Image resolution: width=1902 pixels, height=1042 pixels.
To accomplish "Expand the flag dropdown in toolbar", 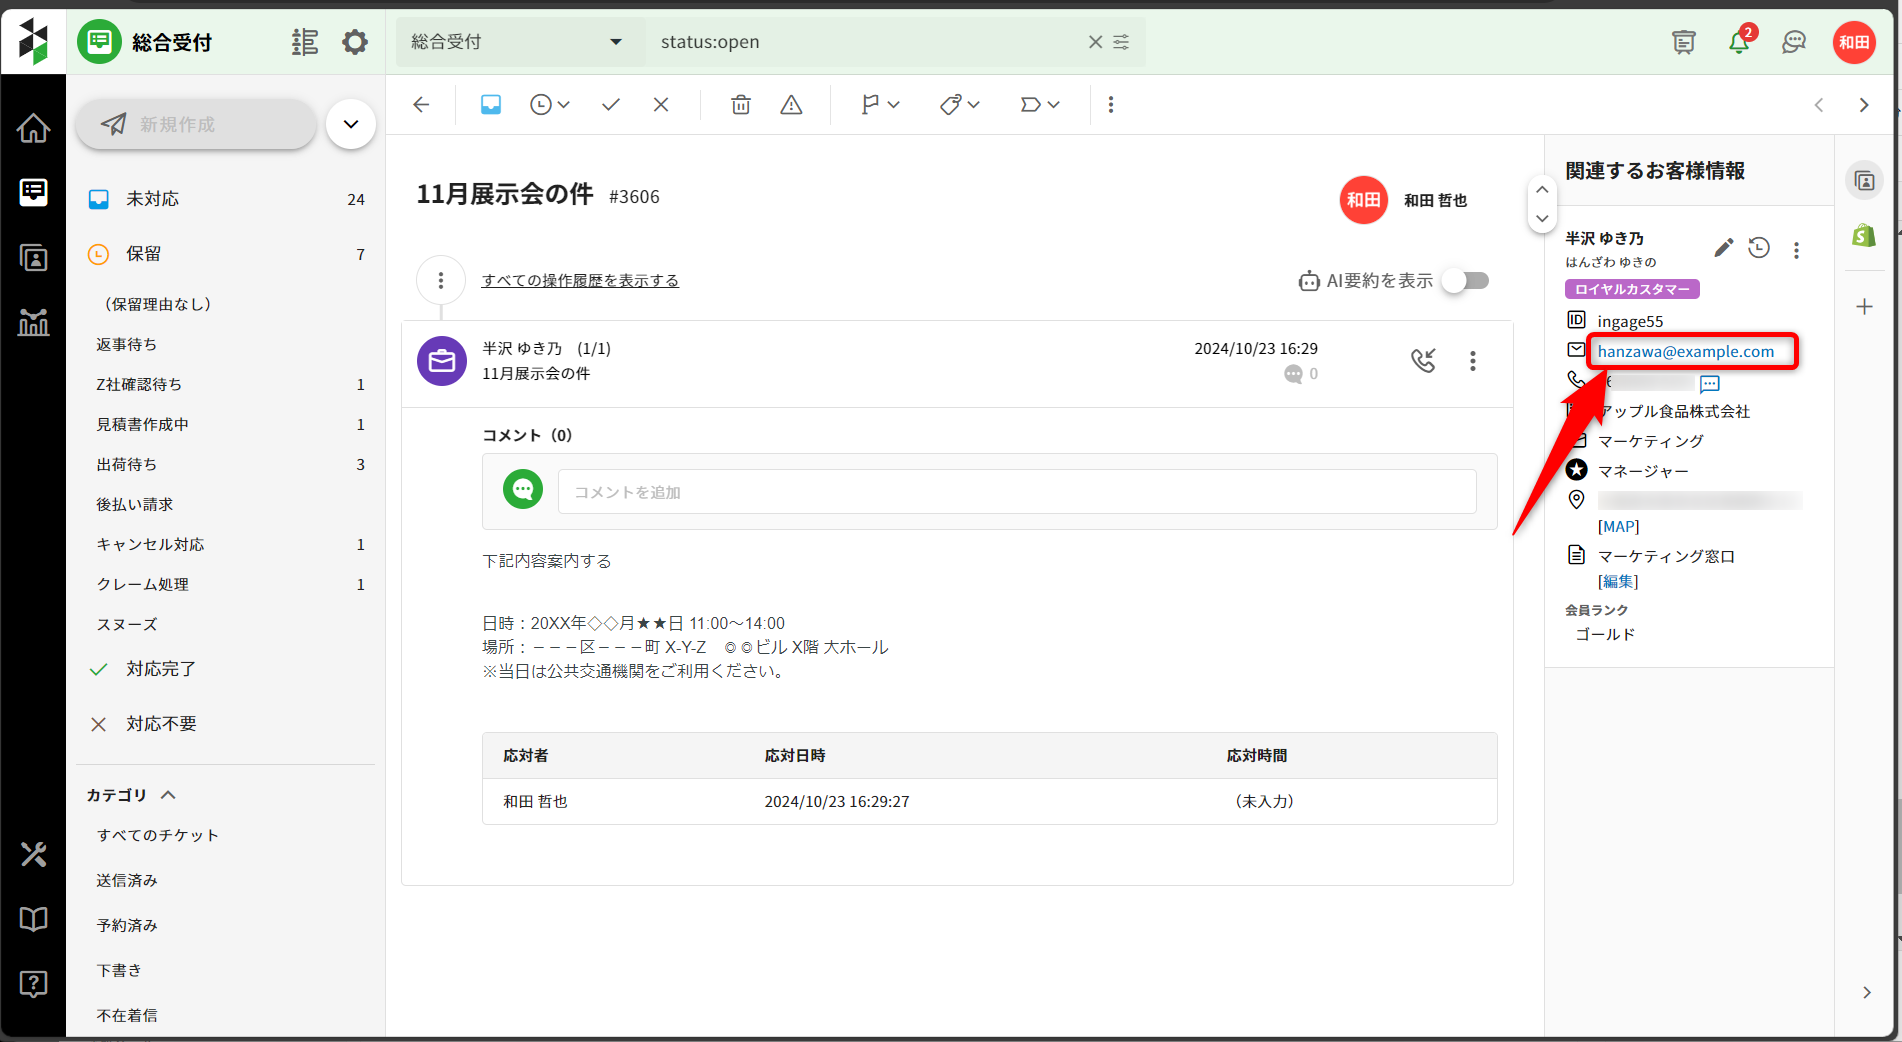I will 880,105.
